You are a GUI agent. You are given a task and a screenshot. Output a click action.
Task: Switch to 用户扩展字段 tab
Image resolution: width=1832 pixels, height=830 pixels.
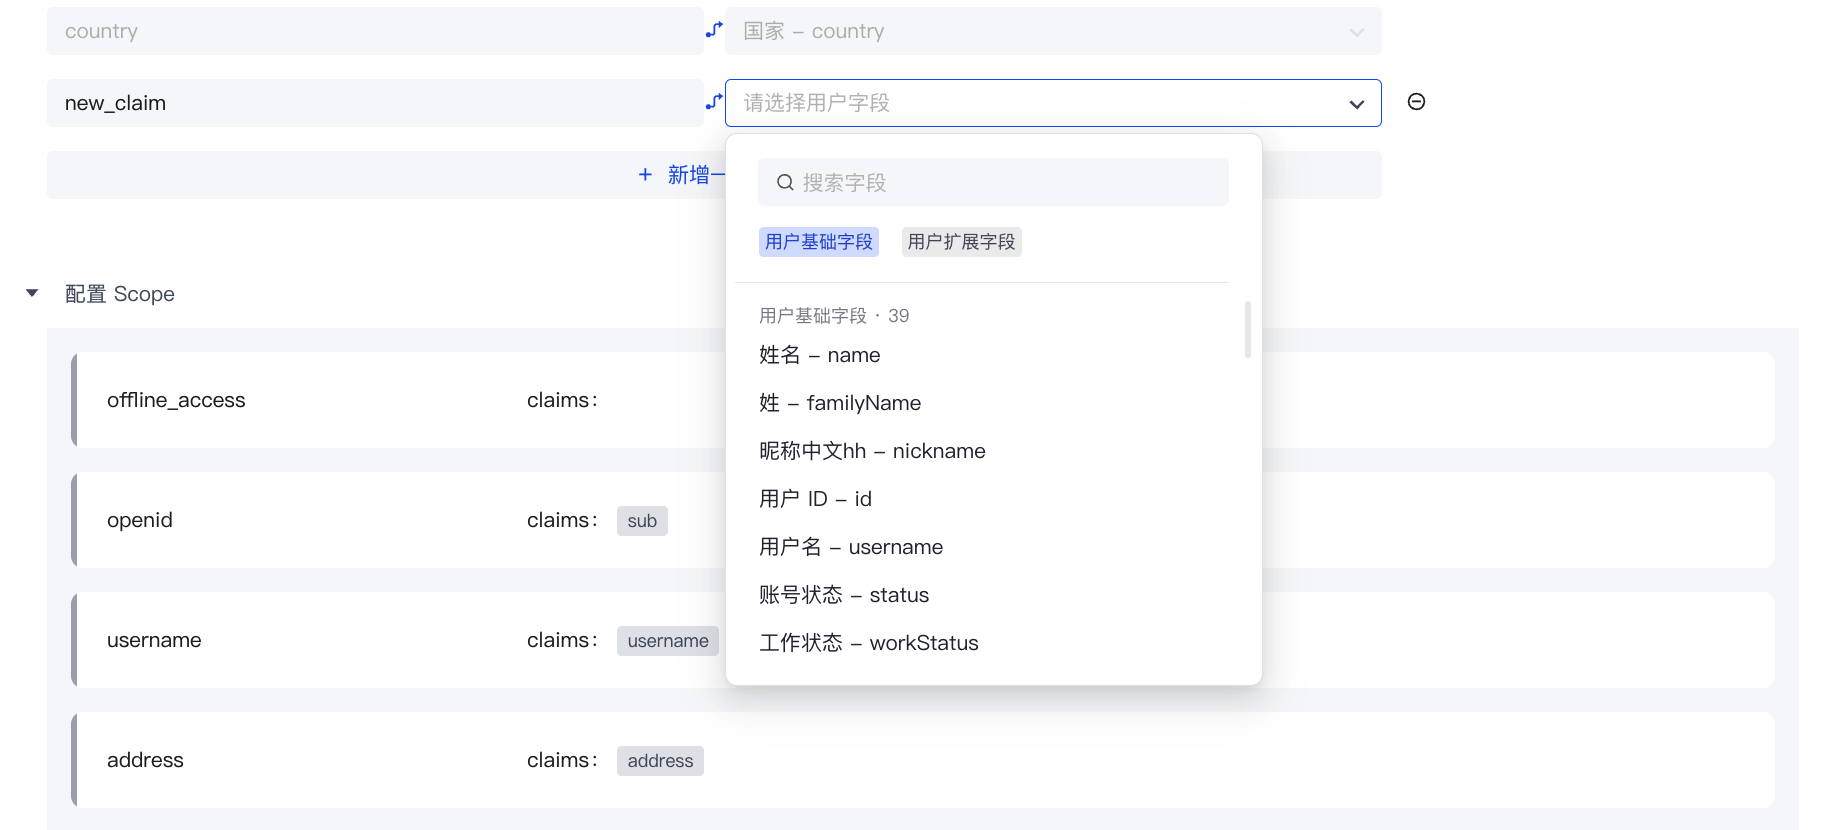[961, 242]
